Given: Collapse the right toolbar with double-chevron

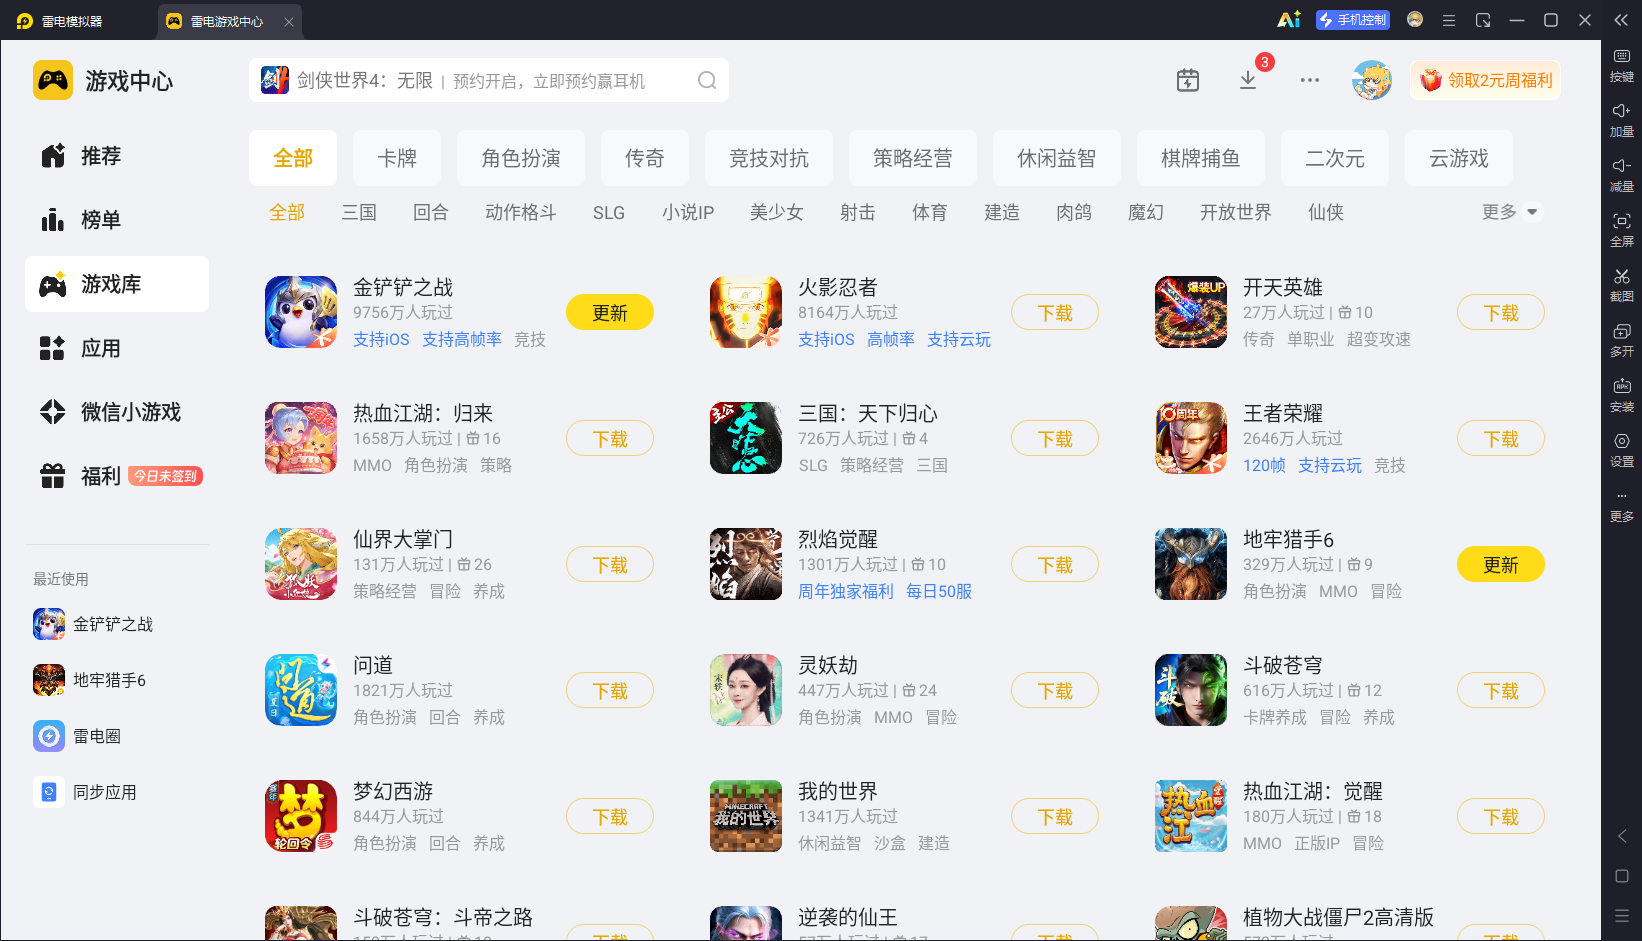Looking at the screenshot, I should click(x=1621, y=20).
